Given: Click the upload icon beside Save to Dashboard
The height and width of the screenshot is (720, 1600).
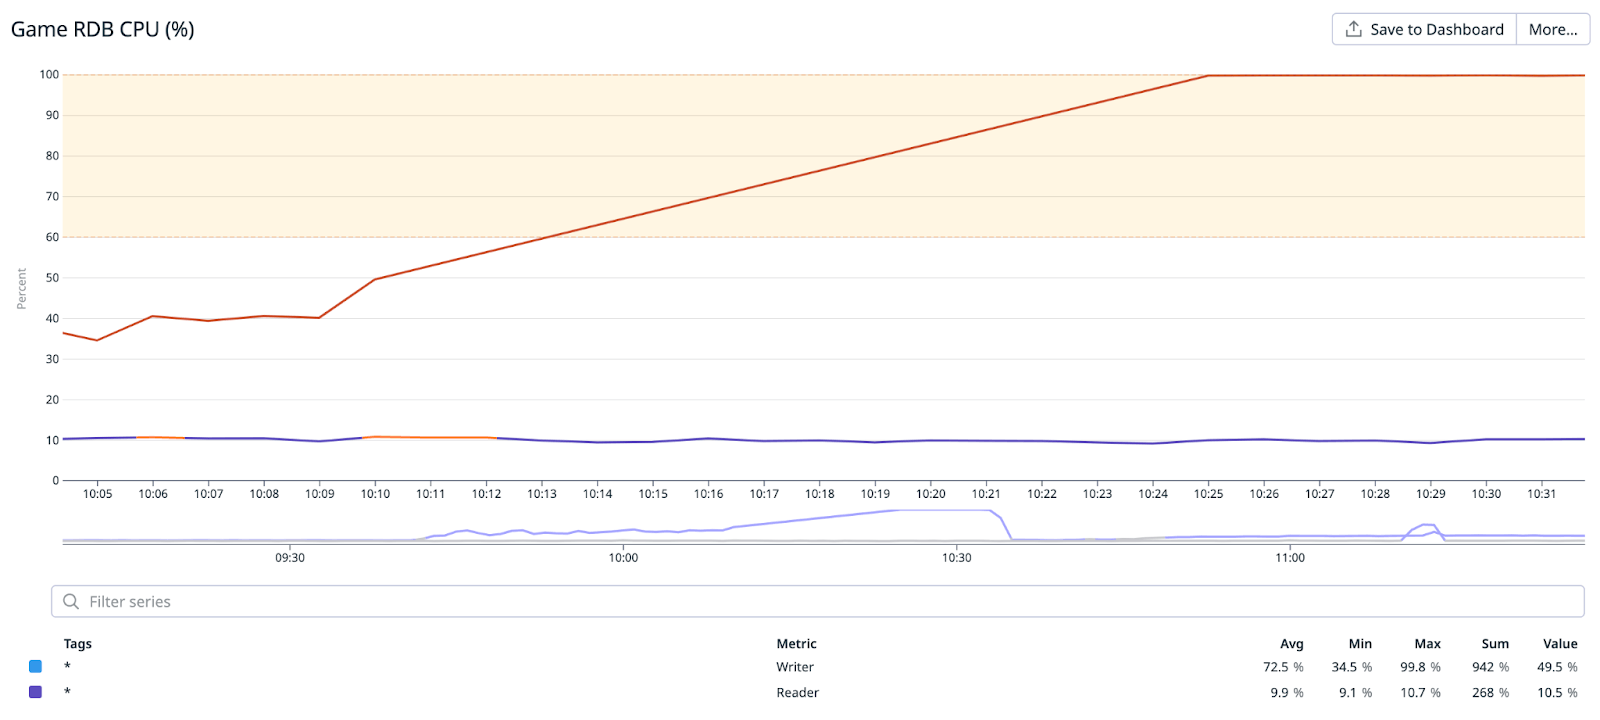Looking at the screenshot, I should point(1354,29).
